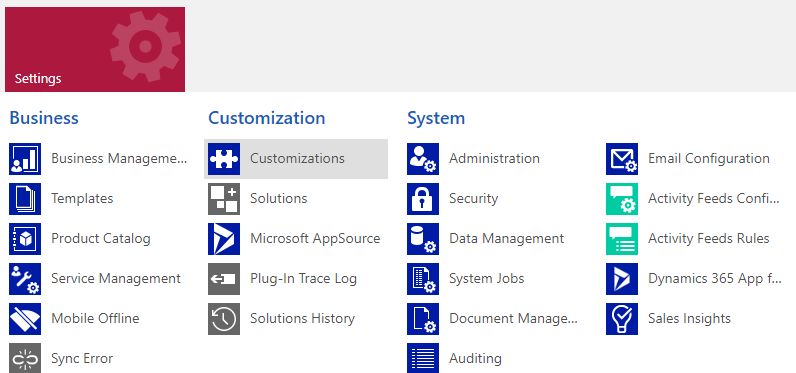Click the Security padlock icon
This screenshot has height=373, width=796.
coord(423,199)
